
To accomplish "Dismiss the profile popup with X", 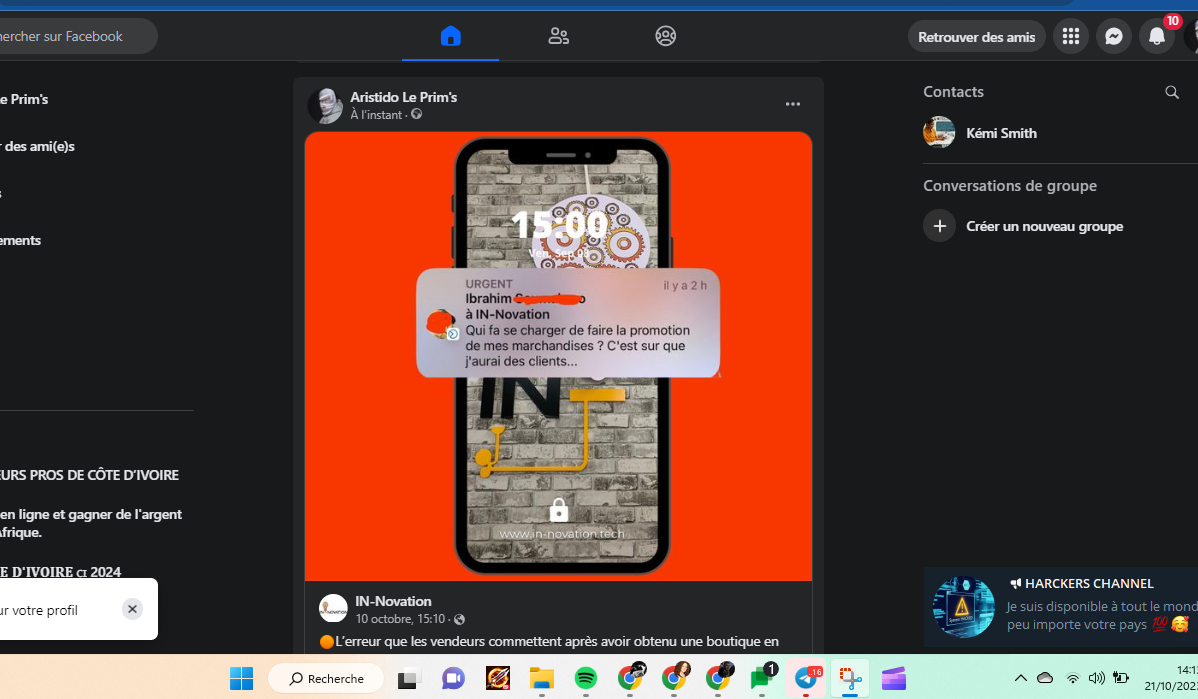I will [x=133, y=609].
